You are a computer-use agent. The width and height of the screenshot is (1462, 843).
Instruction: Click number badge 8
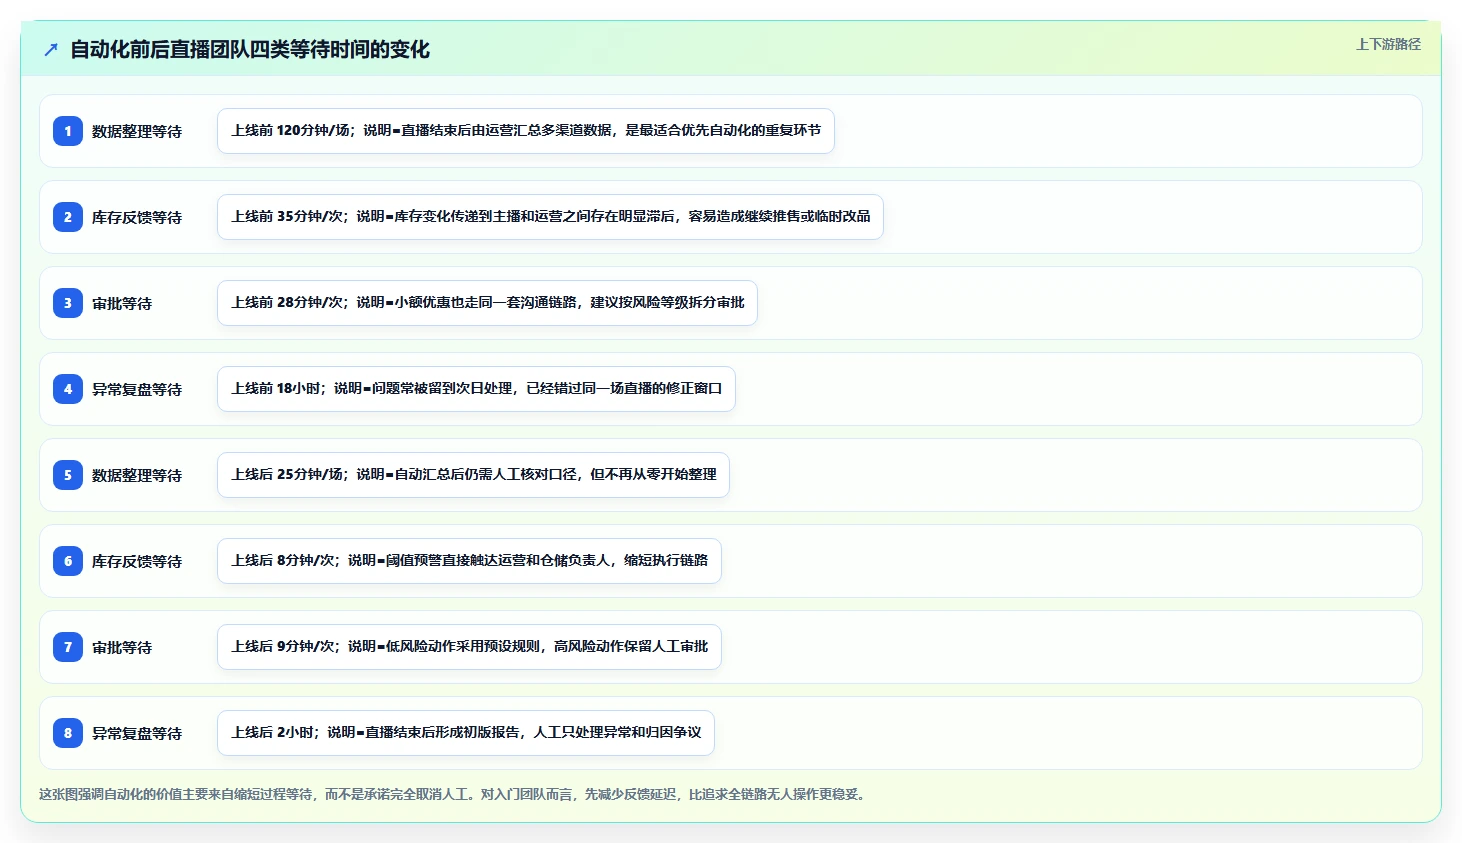click(68, 733)
